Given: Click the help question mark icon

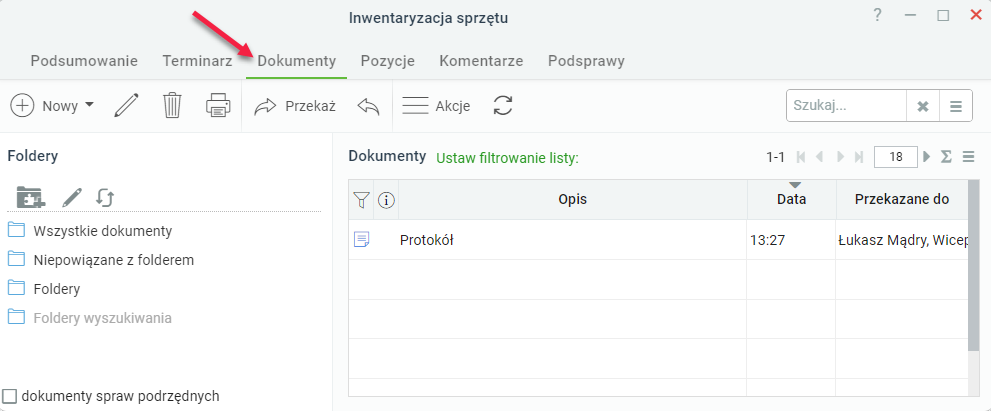Looking at the screenshot, I should [877, 15].
